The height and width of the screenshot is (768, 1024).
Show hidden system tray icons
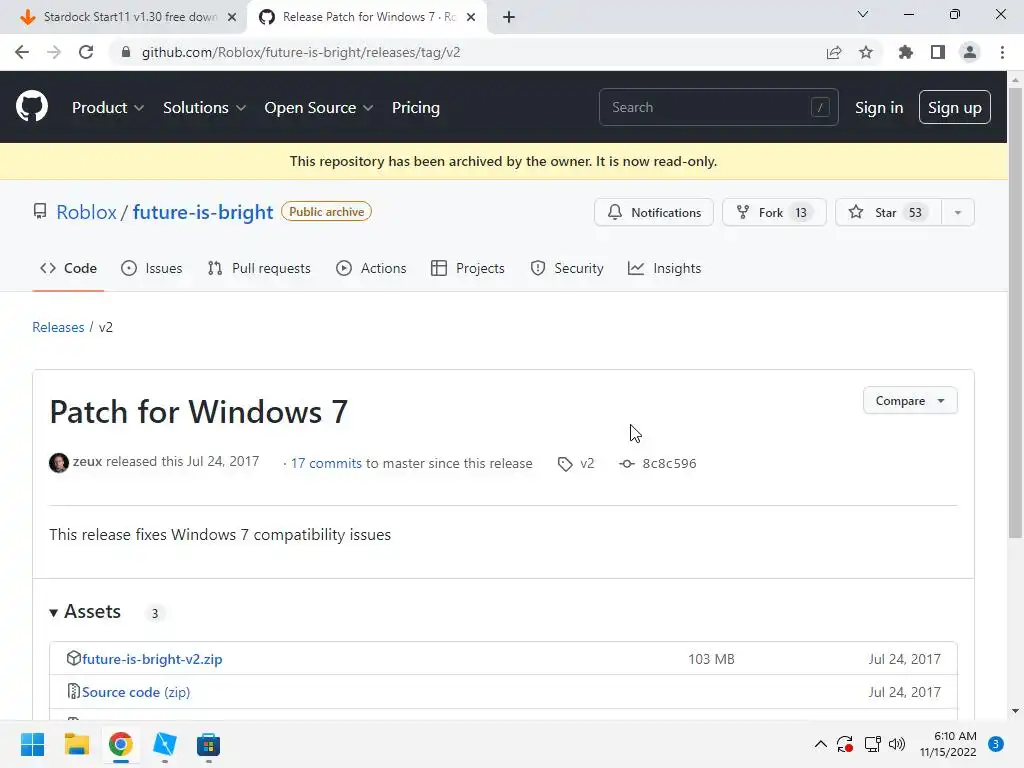click(821, 744)
